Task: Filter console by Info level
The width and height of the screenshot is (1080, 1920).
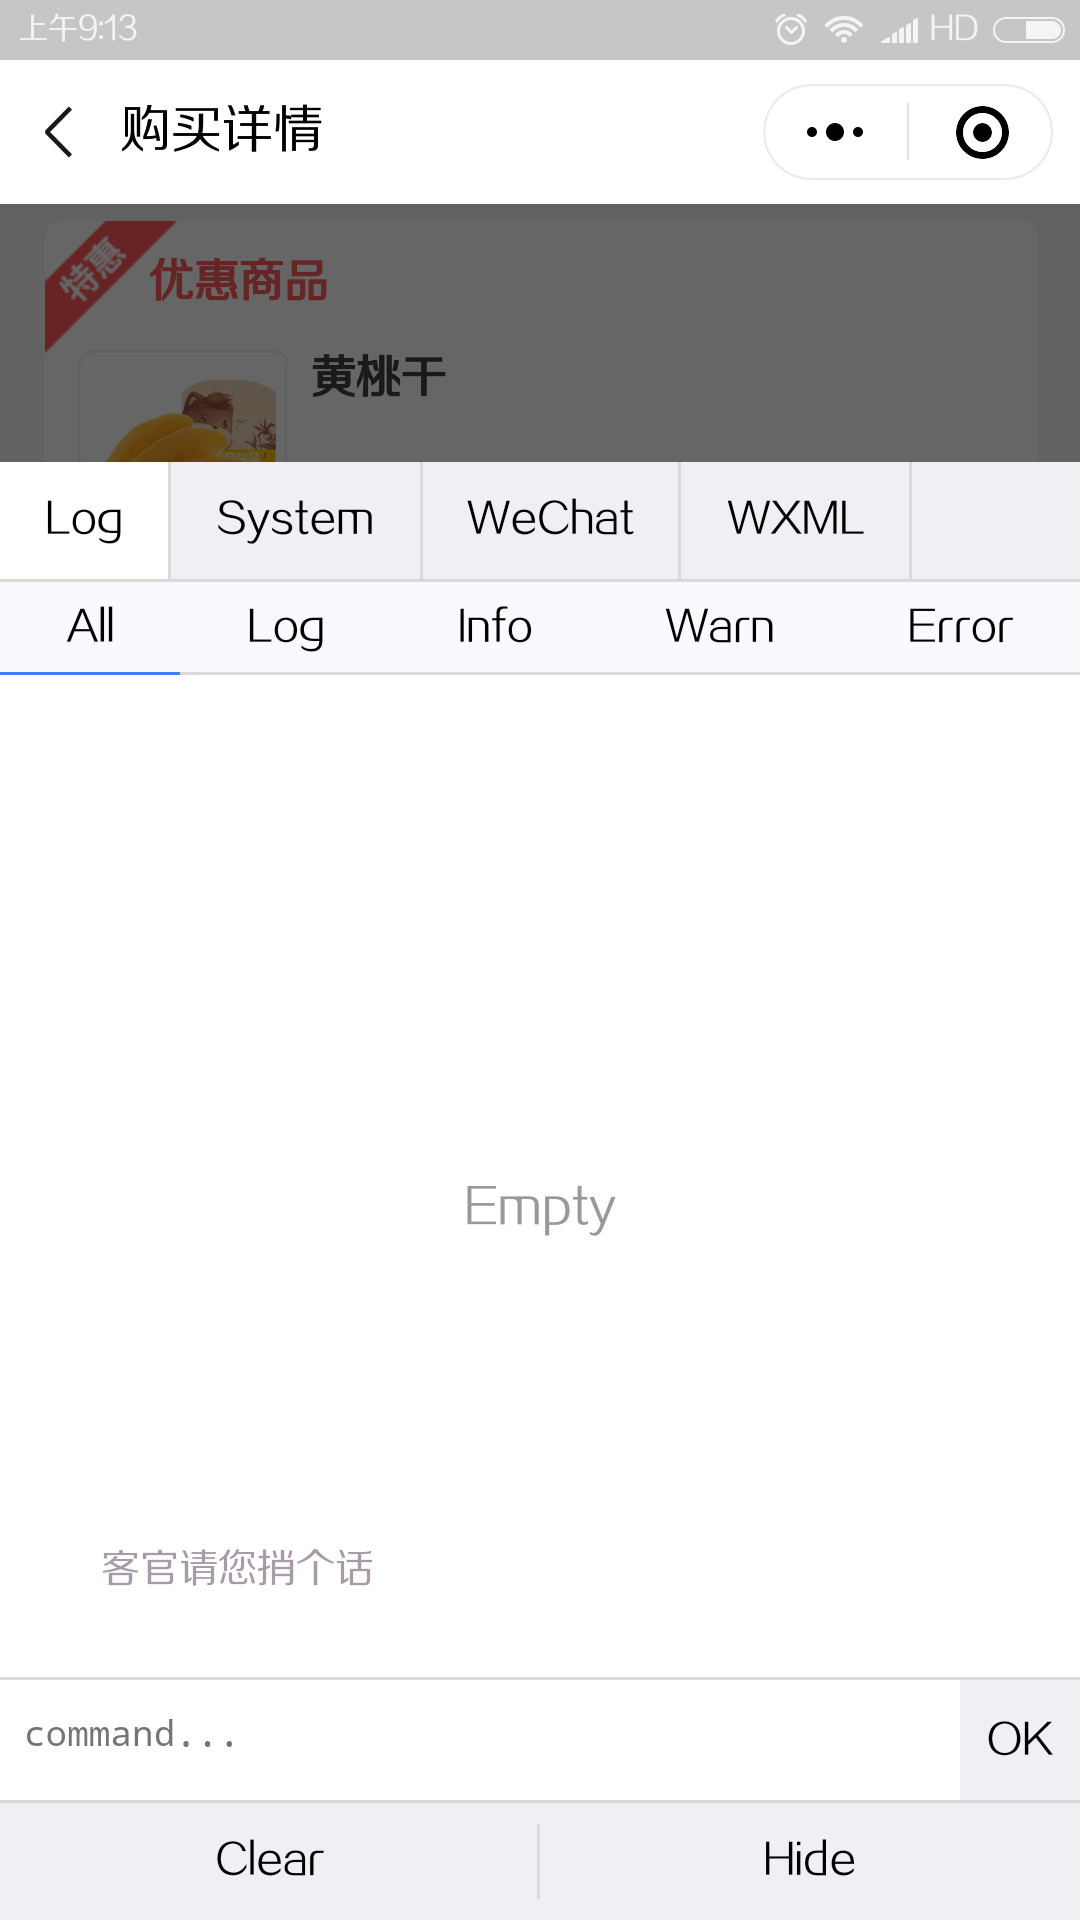Action: (x=494, y=627)
